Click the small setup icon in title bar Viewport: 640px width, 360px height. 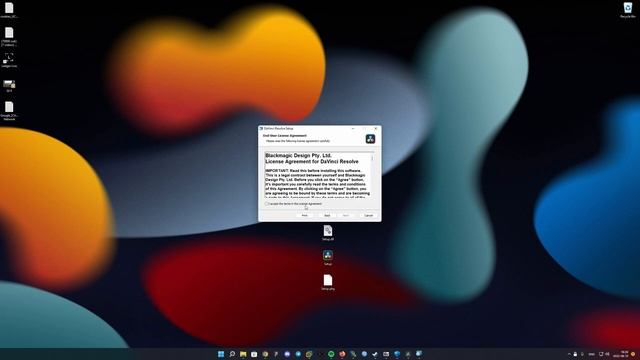[x=261, y=128]
